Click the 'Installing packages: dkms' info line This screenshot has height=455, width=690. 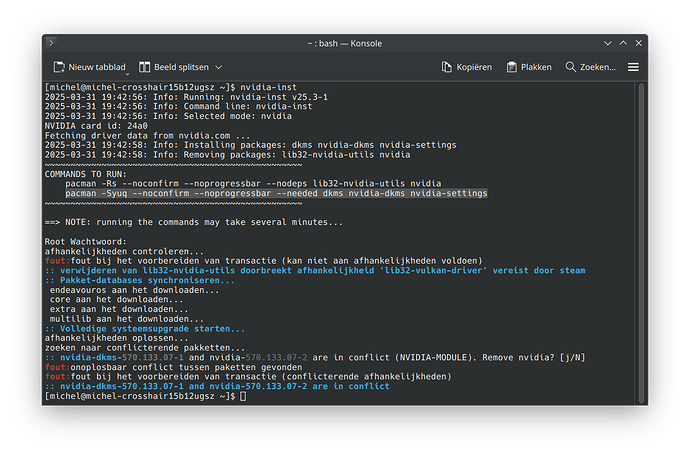point(250,145)
